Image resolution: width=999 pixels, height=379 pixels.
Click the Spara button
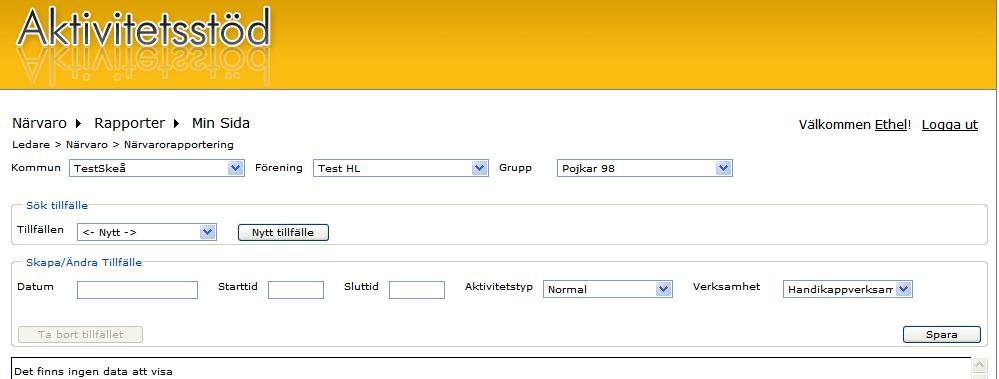coord(942,334)
